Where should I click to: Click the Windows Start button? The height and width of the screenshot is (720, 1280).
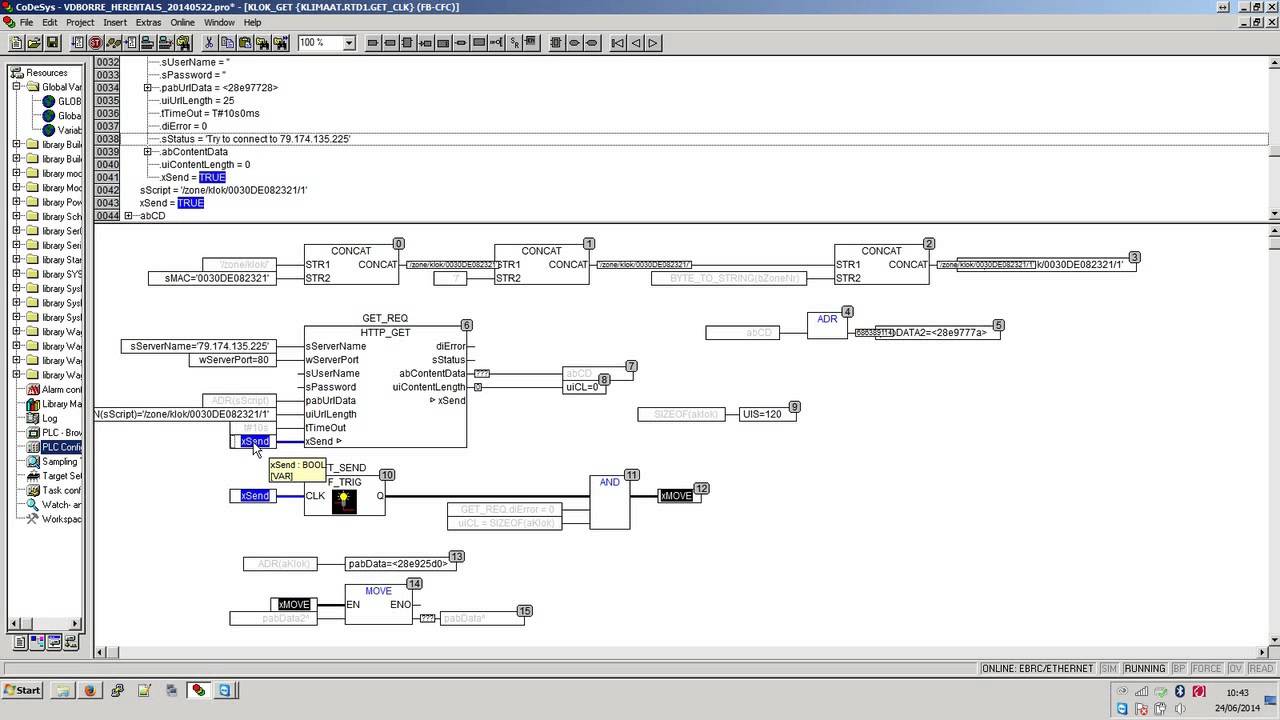(22, 690)
